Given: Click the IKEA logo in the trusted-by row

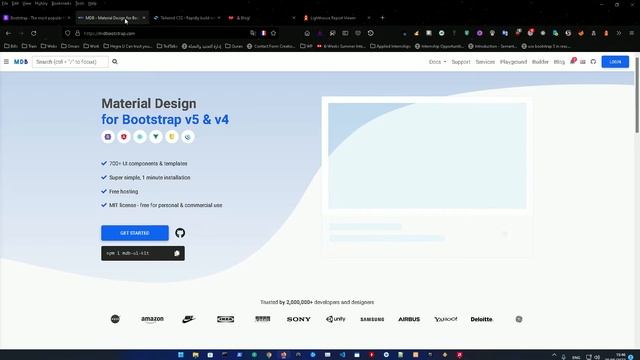Looking at the screenshot, I should click(225, 319).
